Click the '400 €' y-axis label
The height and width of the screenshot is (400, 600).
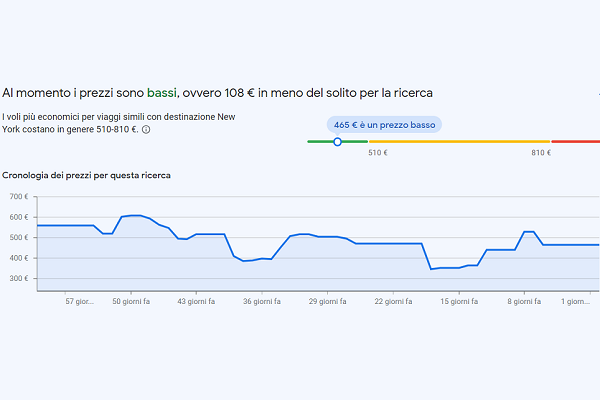click(x=19, y=258)
